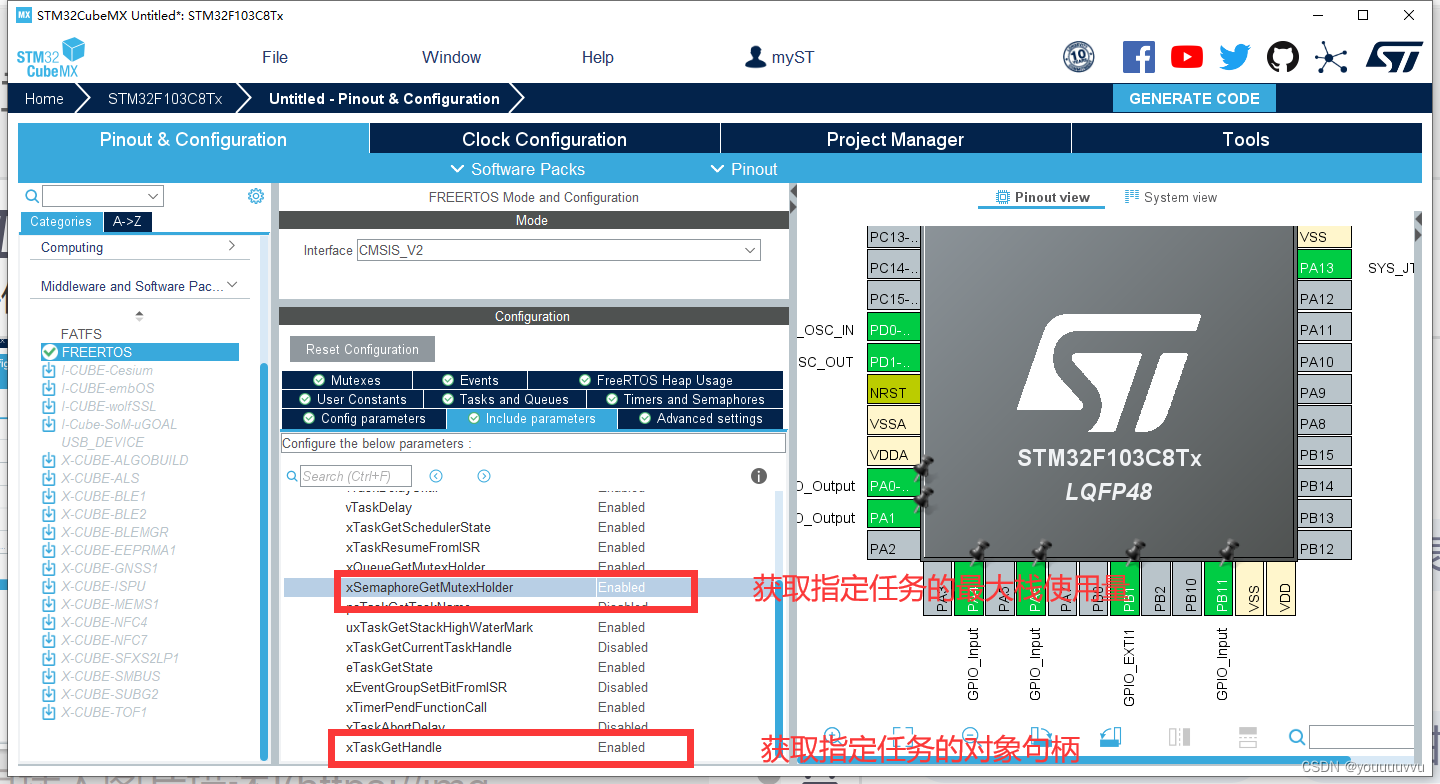
Task: Open the Facebook icon link
Action: coord(1139,57)
